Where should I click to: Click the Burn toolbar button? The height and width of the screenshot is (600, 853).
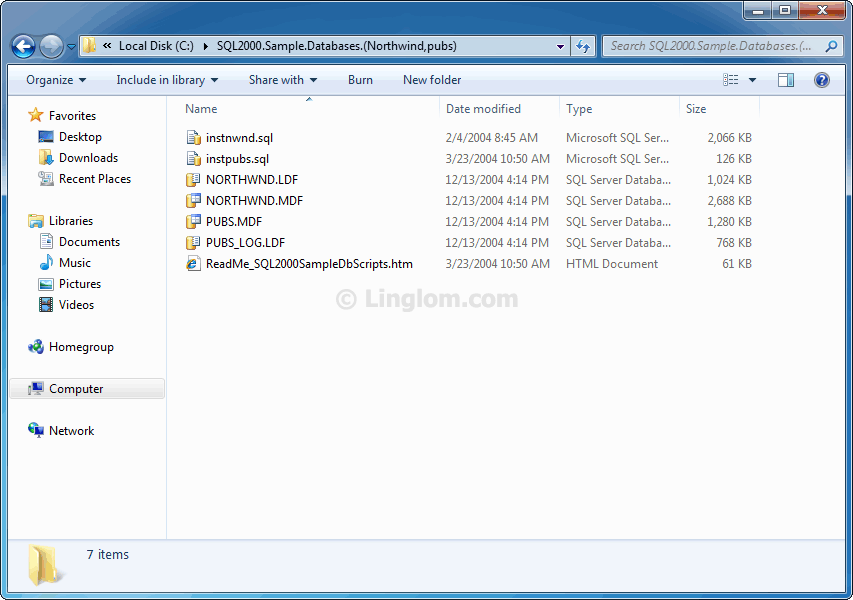point(360,80)
